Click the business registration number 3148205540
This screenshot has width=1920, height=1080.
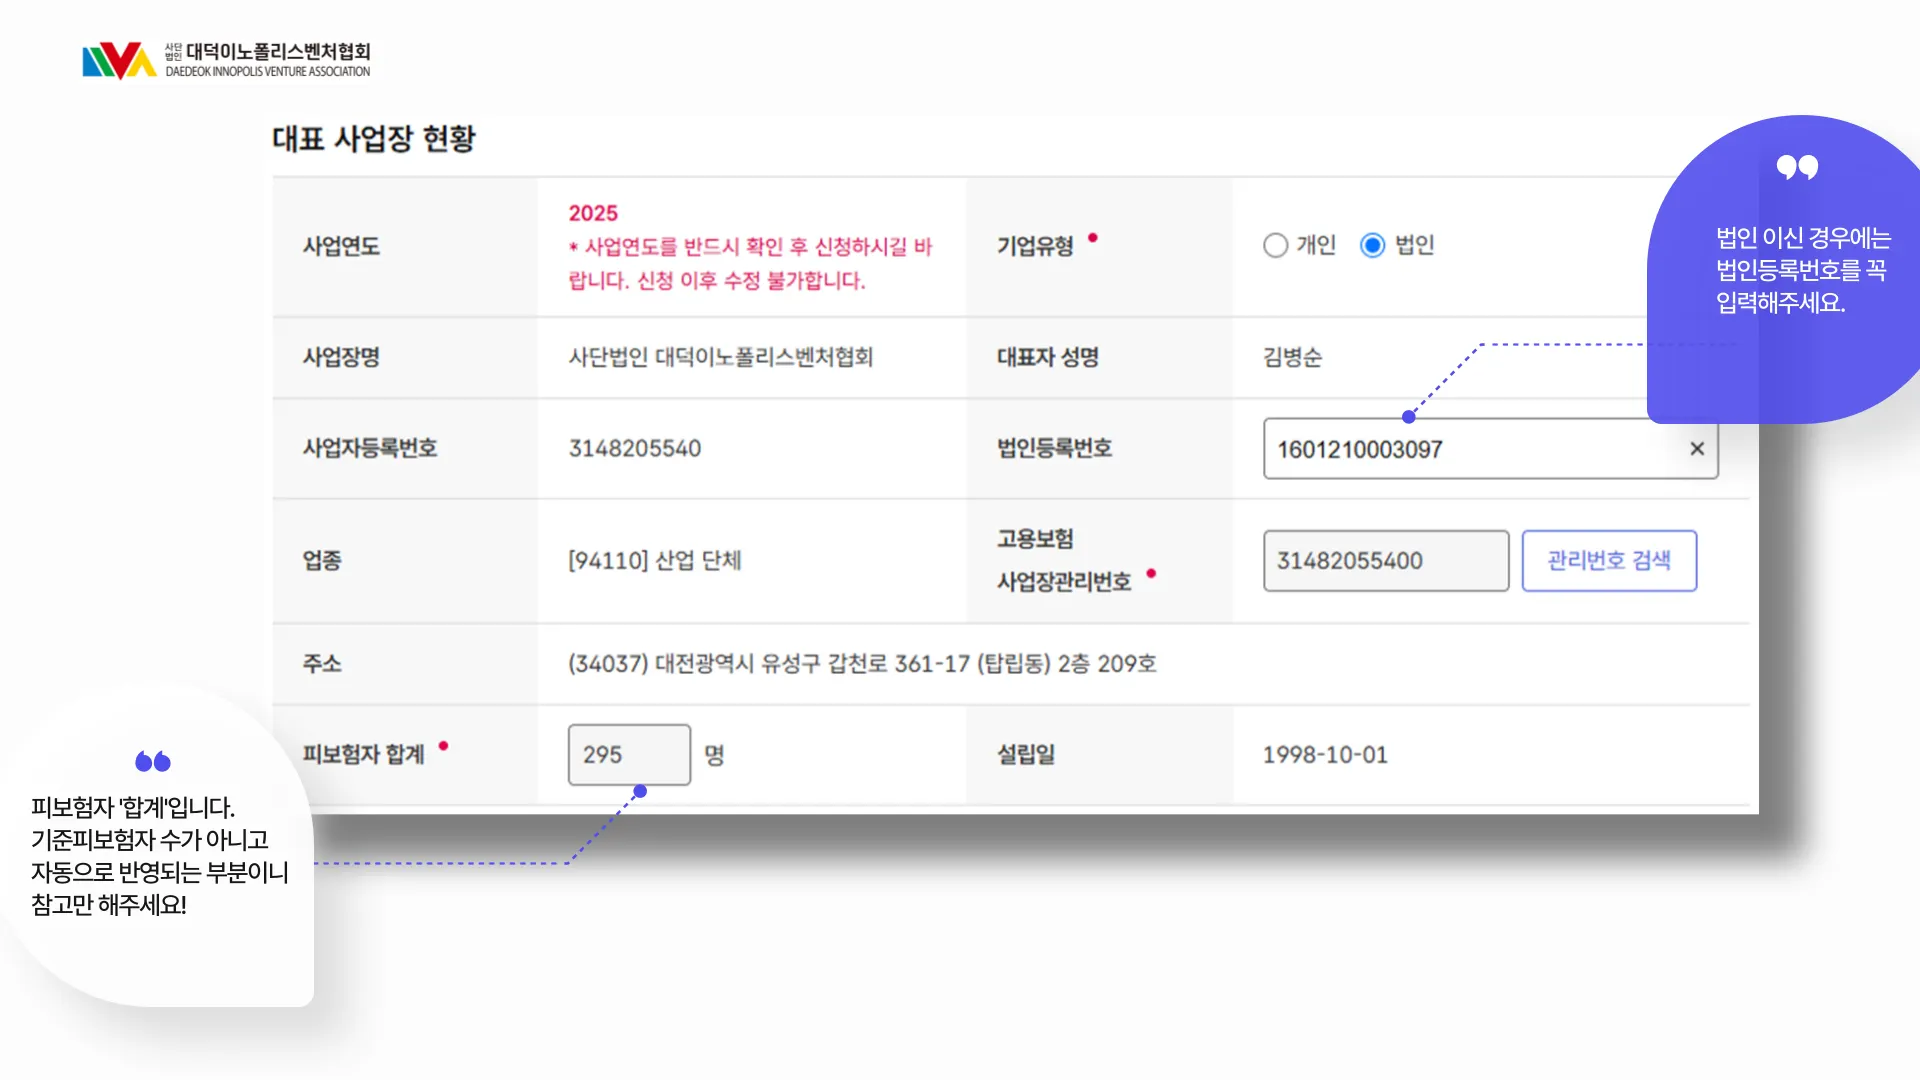click(634, 449)
